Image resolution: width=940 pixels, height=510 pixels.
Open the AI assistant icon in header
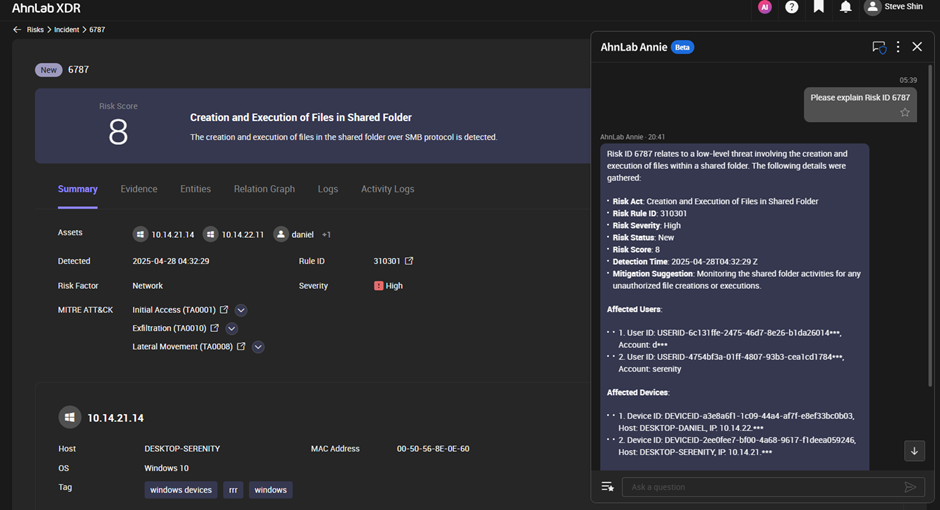[x=764, y=7]
